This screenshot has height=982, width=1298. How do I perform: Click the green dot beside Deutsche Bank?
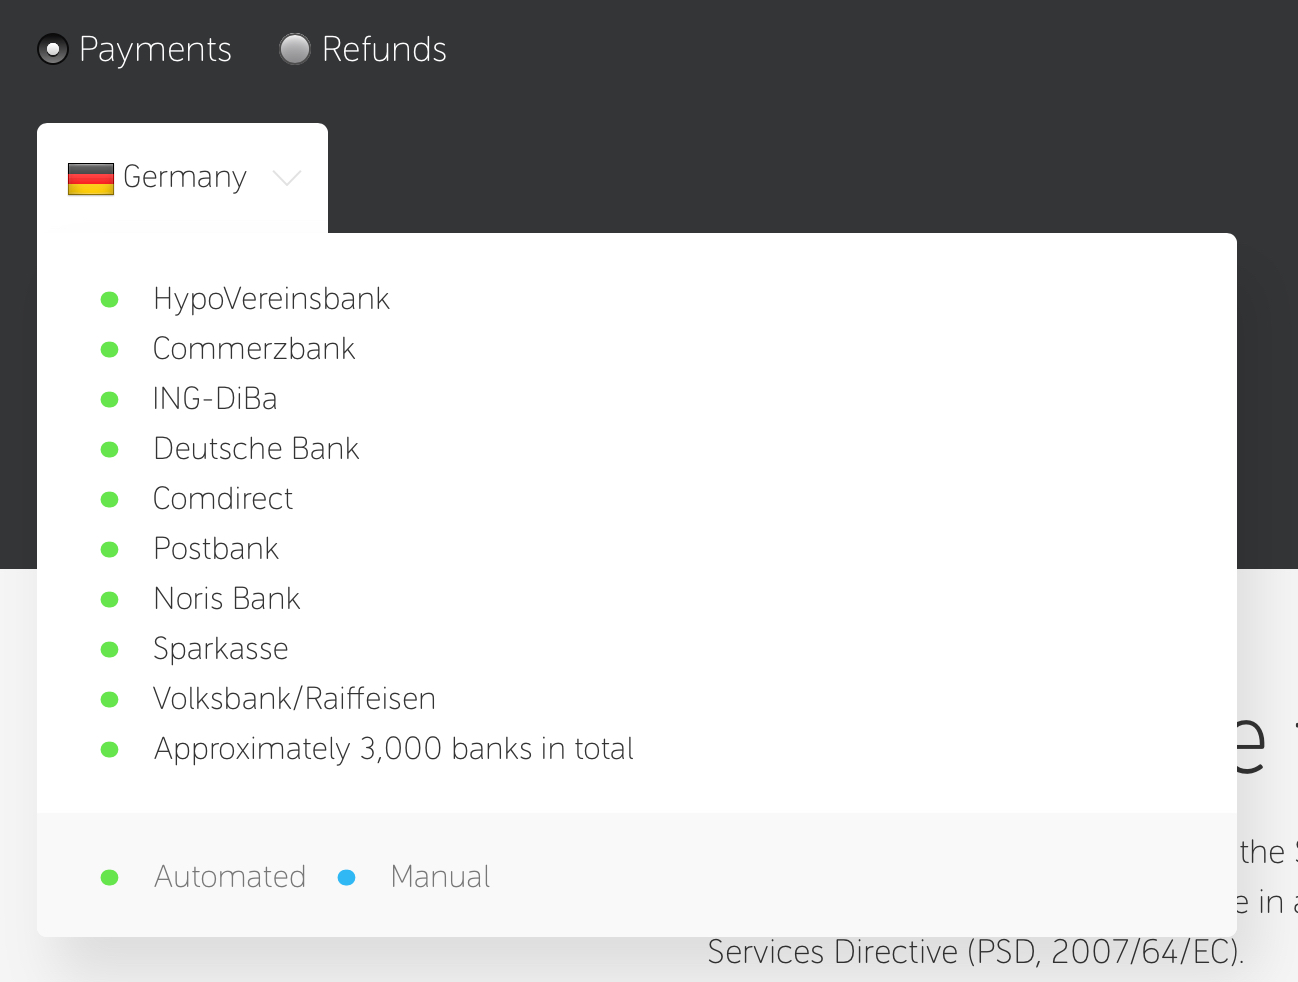110,450
